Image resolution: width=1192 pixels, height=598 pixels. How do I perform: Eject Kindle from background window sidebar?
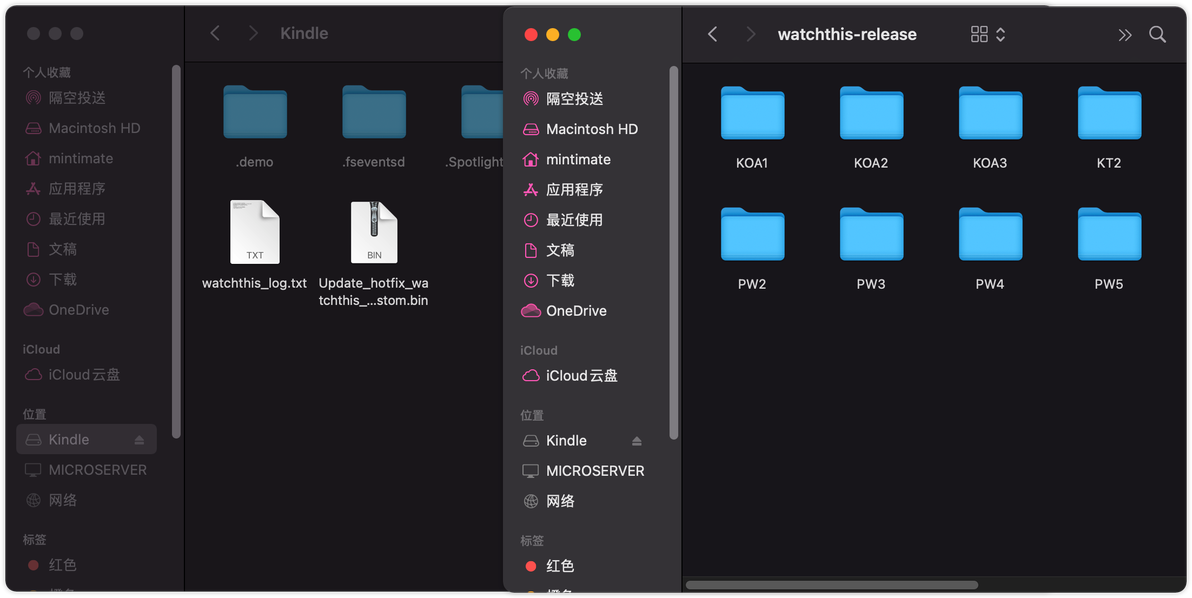[x=139, y=441]
